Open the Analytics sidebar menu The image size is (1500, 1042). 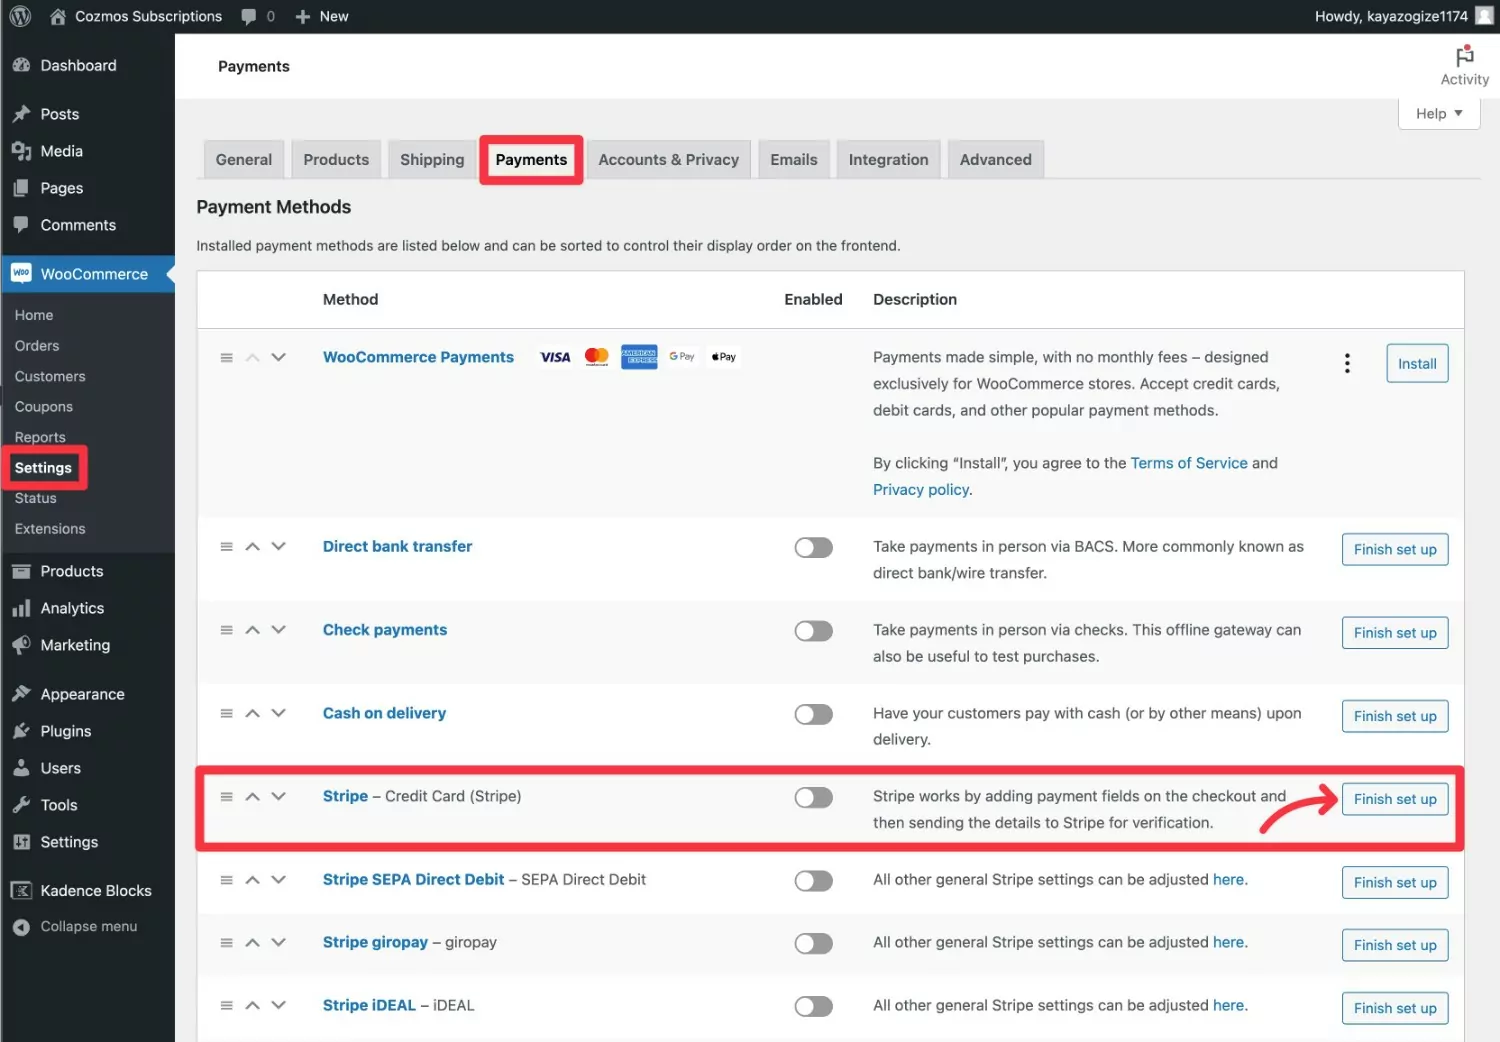point(72,608)
